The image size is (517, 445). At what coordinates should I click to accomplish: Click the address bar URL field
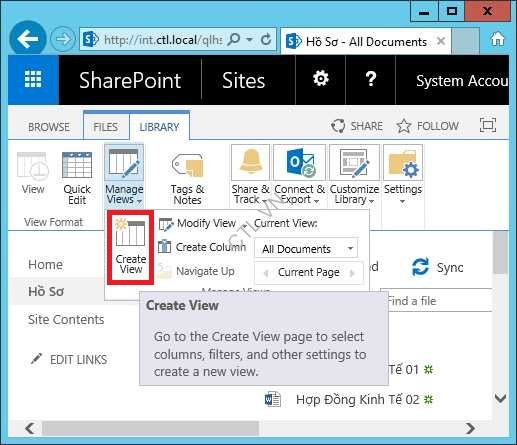(163, 40)
